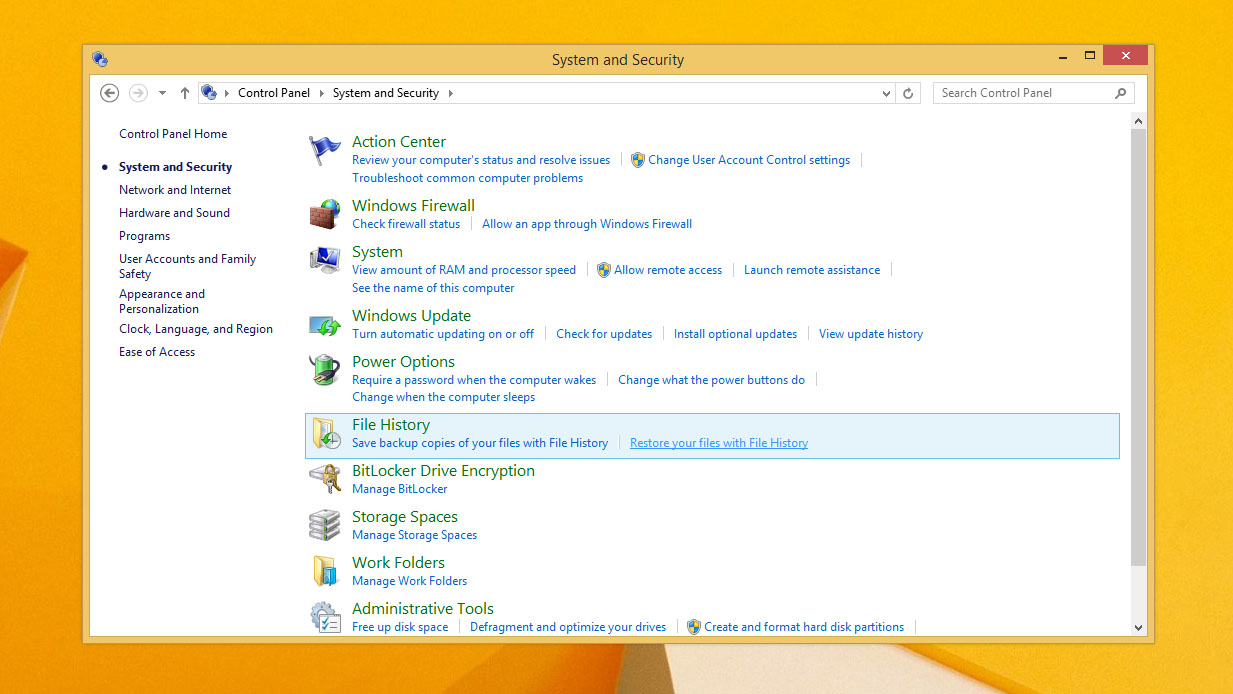Open Restore your files with File History

[x=718, y=442]
